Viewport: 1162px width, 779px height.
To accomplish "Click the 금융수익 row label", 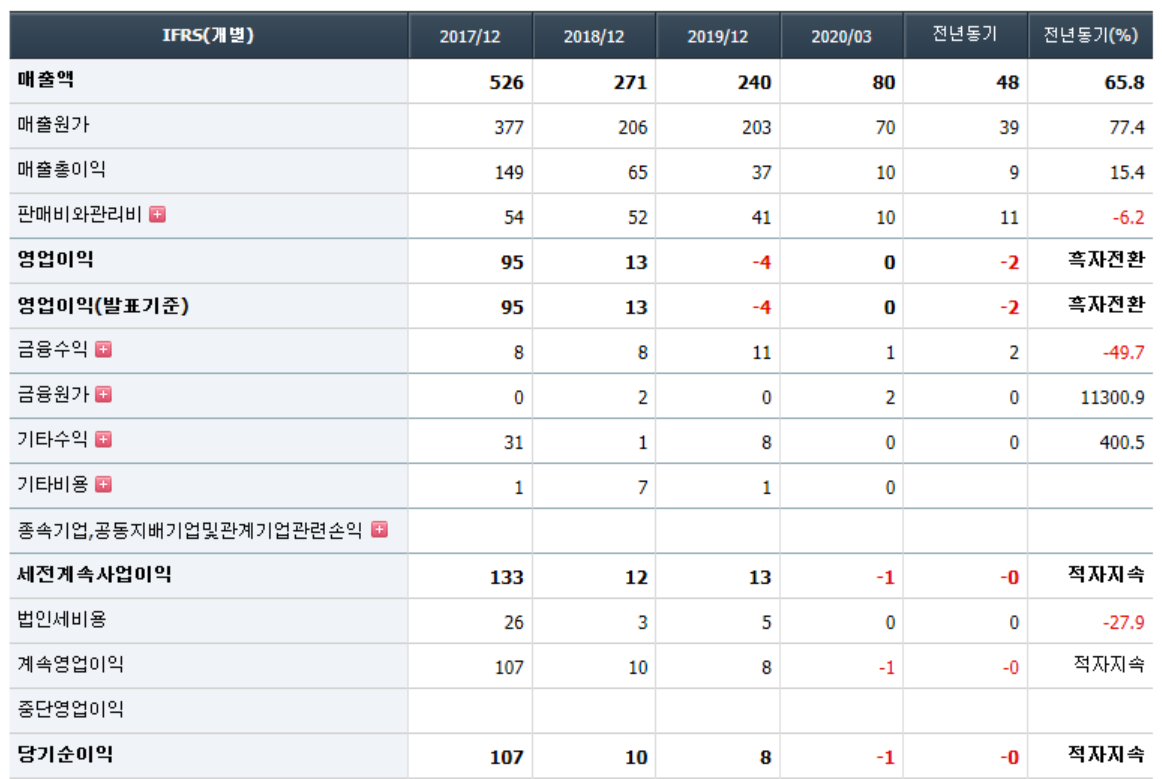I will point(53,349).
